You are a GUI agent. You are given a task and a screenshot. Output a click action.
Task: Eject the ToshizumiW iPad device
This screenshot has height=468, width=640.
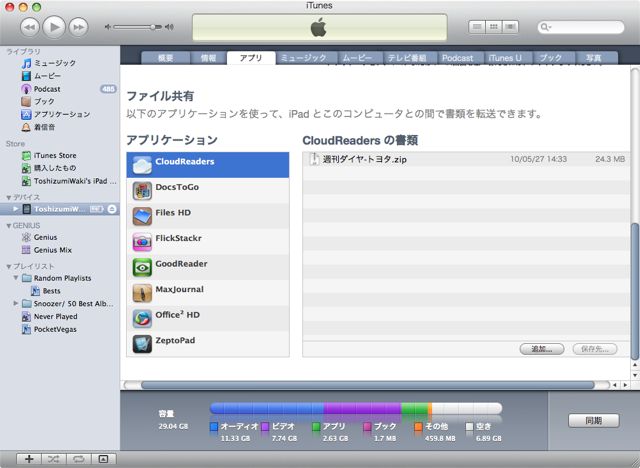112,209
